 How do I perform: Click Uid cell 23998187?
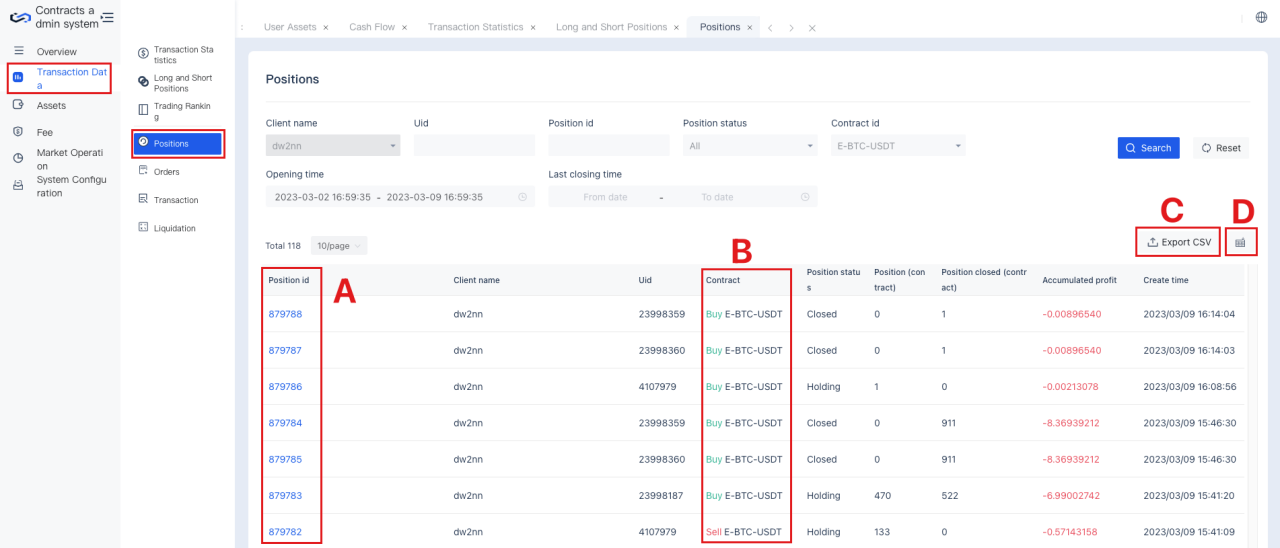tap(662, 495)
